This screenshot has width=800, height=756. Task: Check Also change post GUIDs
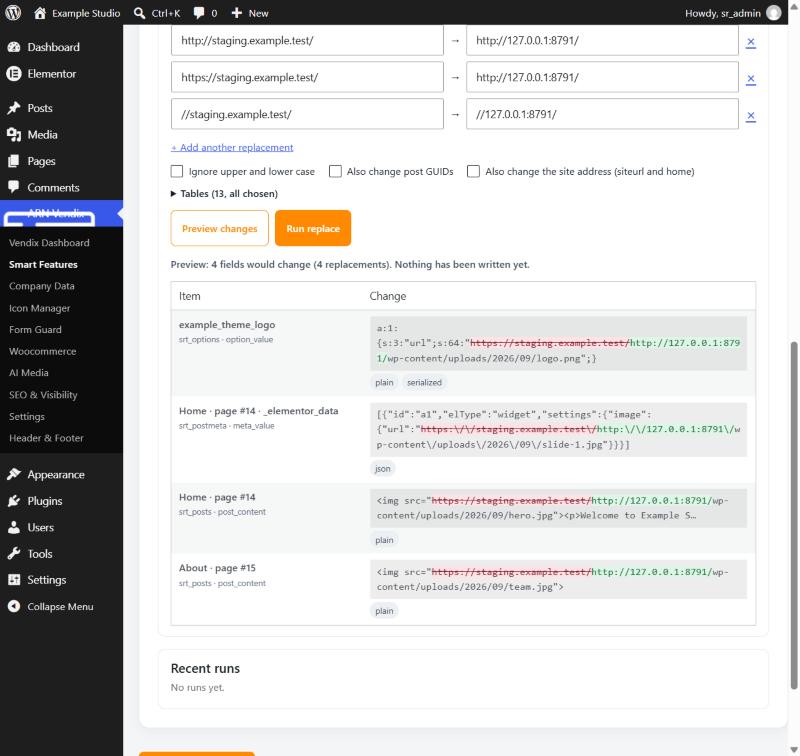coord(335,171)
